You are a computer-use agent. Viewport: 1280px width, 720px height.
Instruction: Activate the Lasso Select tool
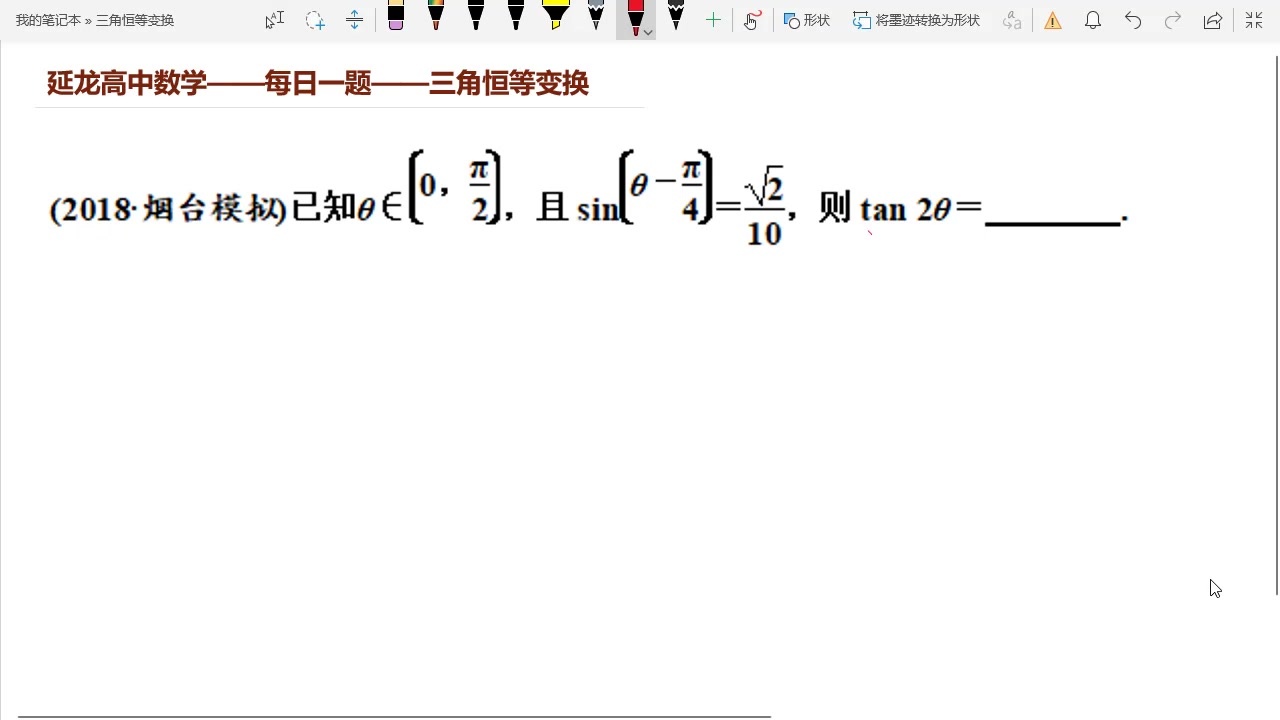coord(315,20)
